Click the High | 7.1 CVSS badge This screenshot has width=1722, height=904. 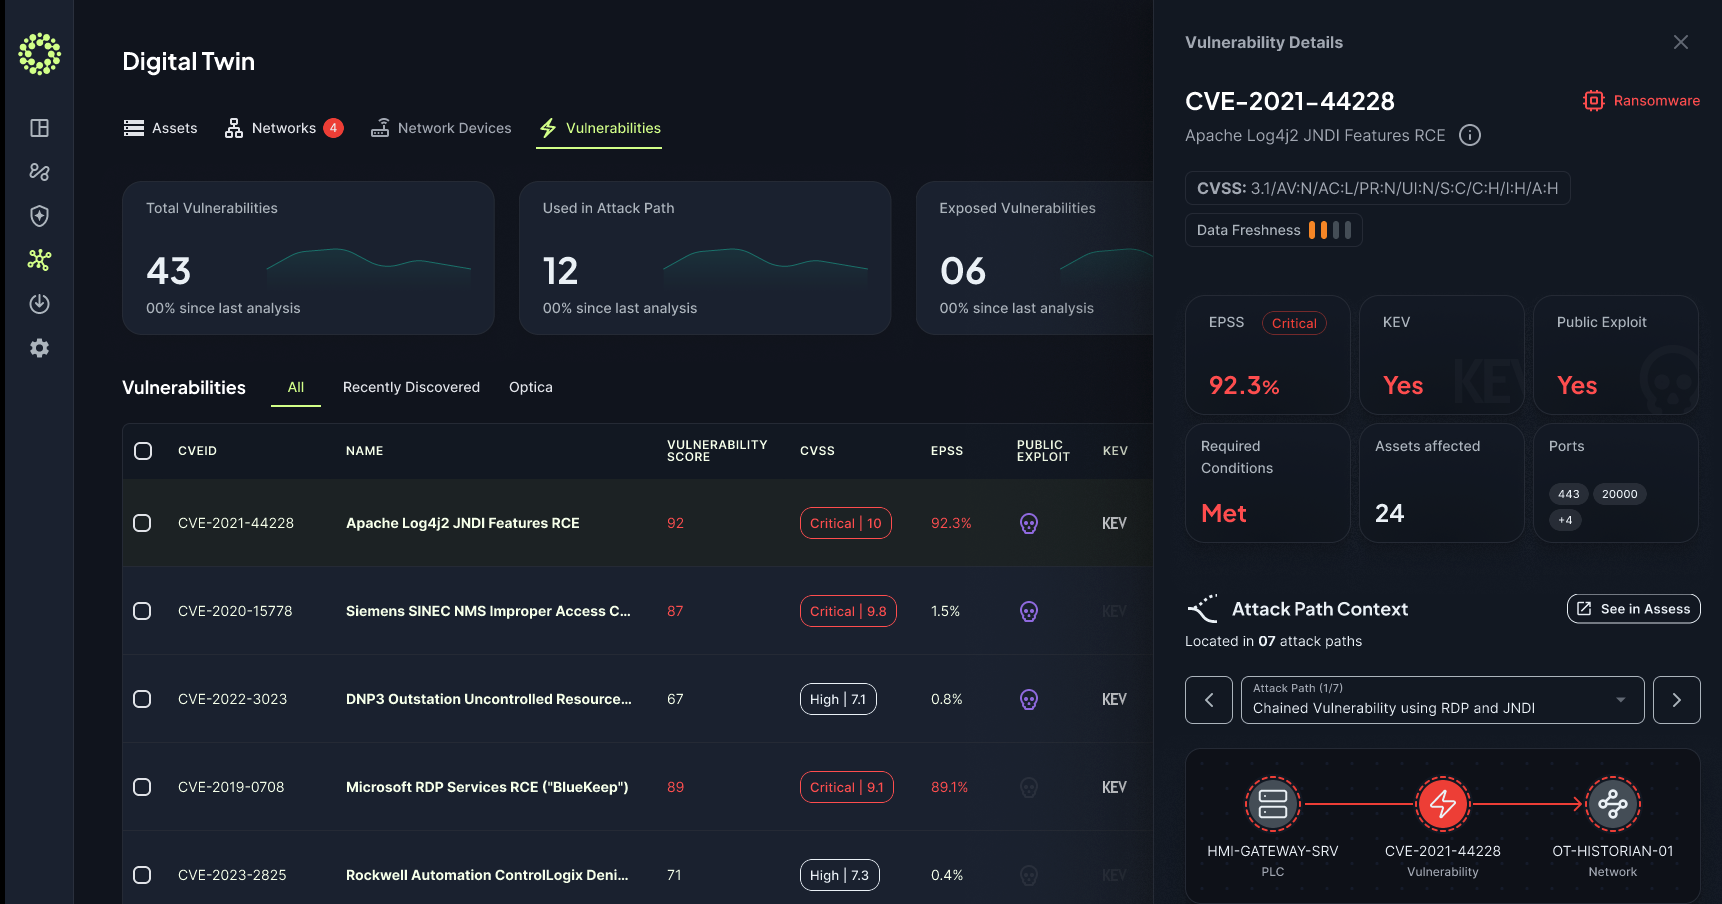838,699
